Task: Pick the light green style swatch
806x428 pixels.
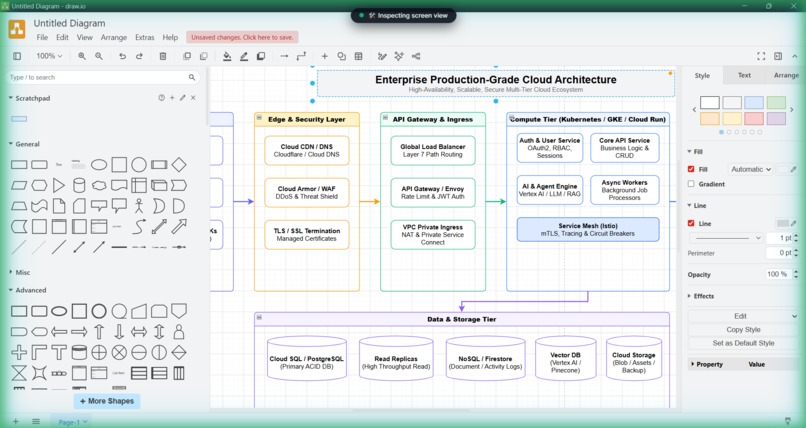Action: (x=776, y=102)
